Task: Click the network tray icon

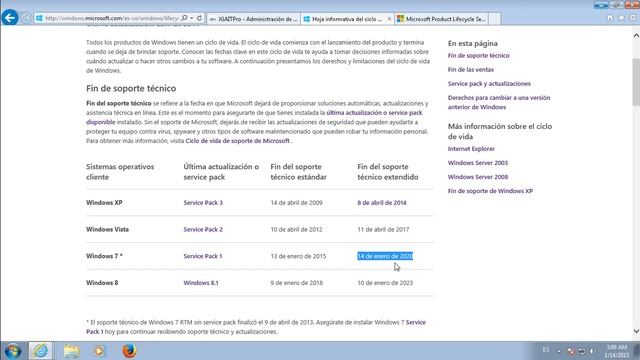Action: point(582,351)
